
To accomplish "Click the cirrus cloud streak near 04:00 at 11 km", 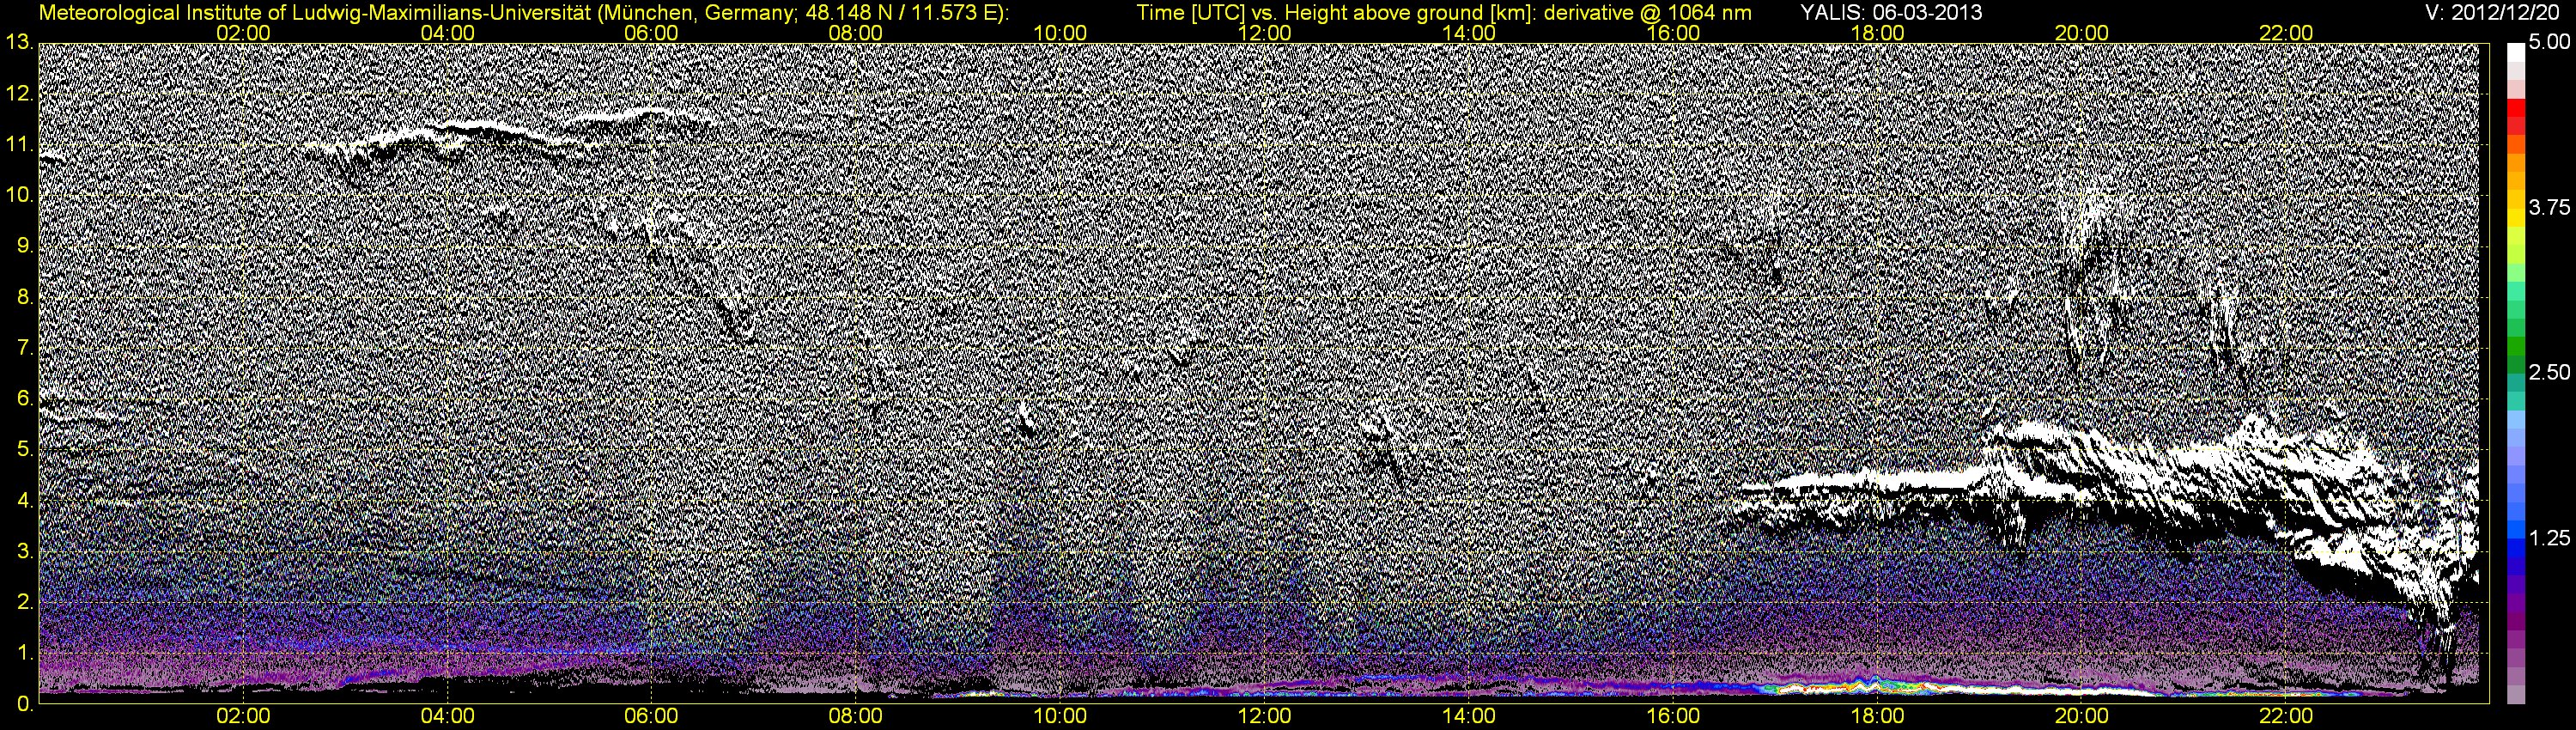I will 450,133.
